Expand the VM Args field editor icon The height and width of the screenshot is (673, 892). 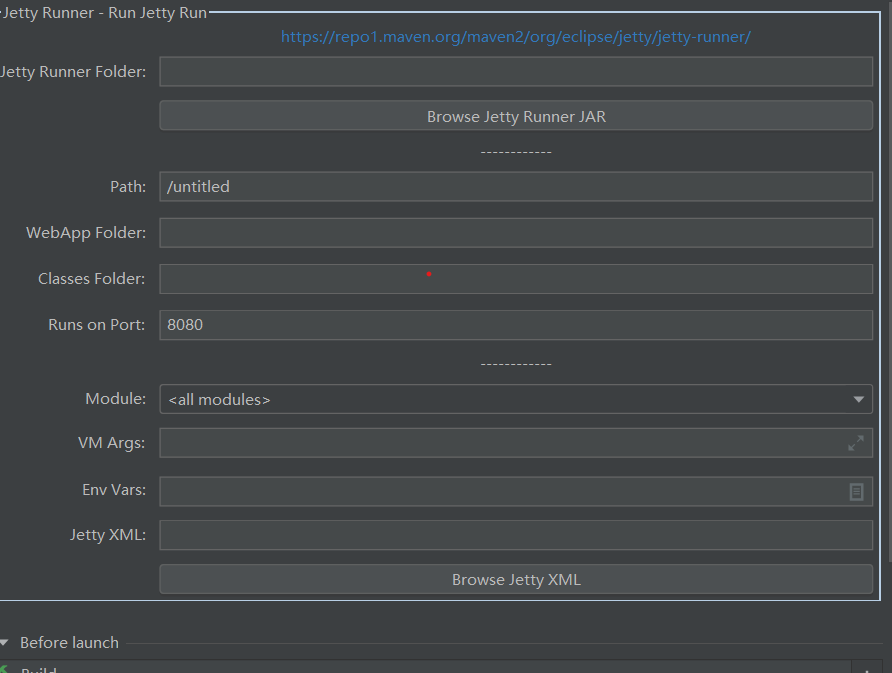[x=856, y=443]
